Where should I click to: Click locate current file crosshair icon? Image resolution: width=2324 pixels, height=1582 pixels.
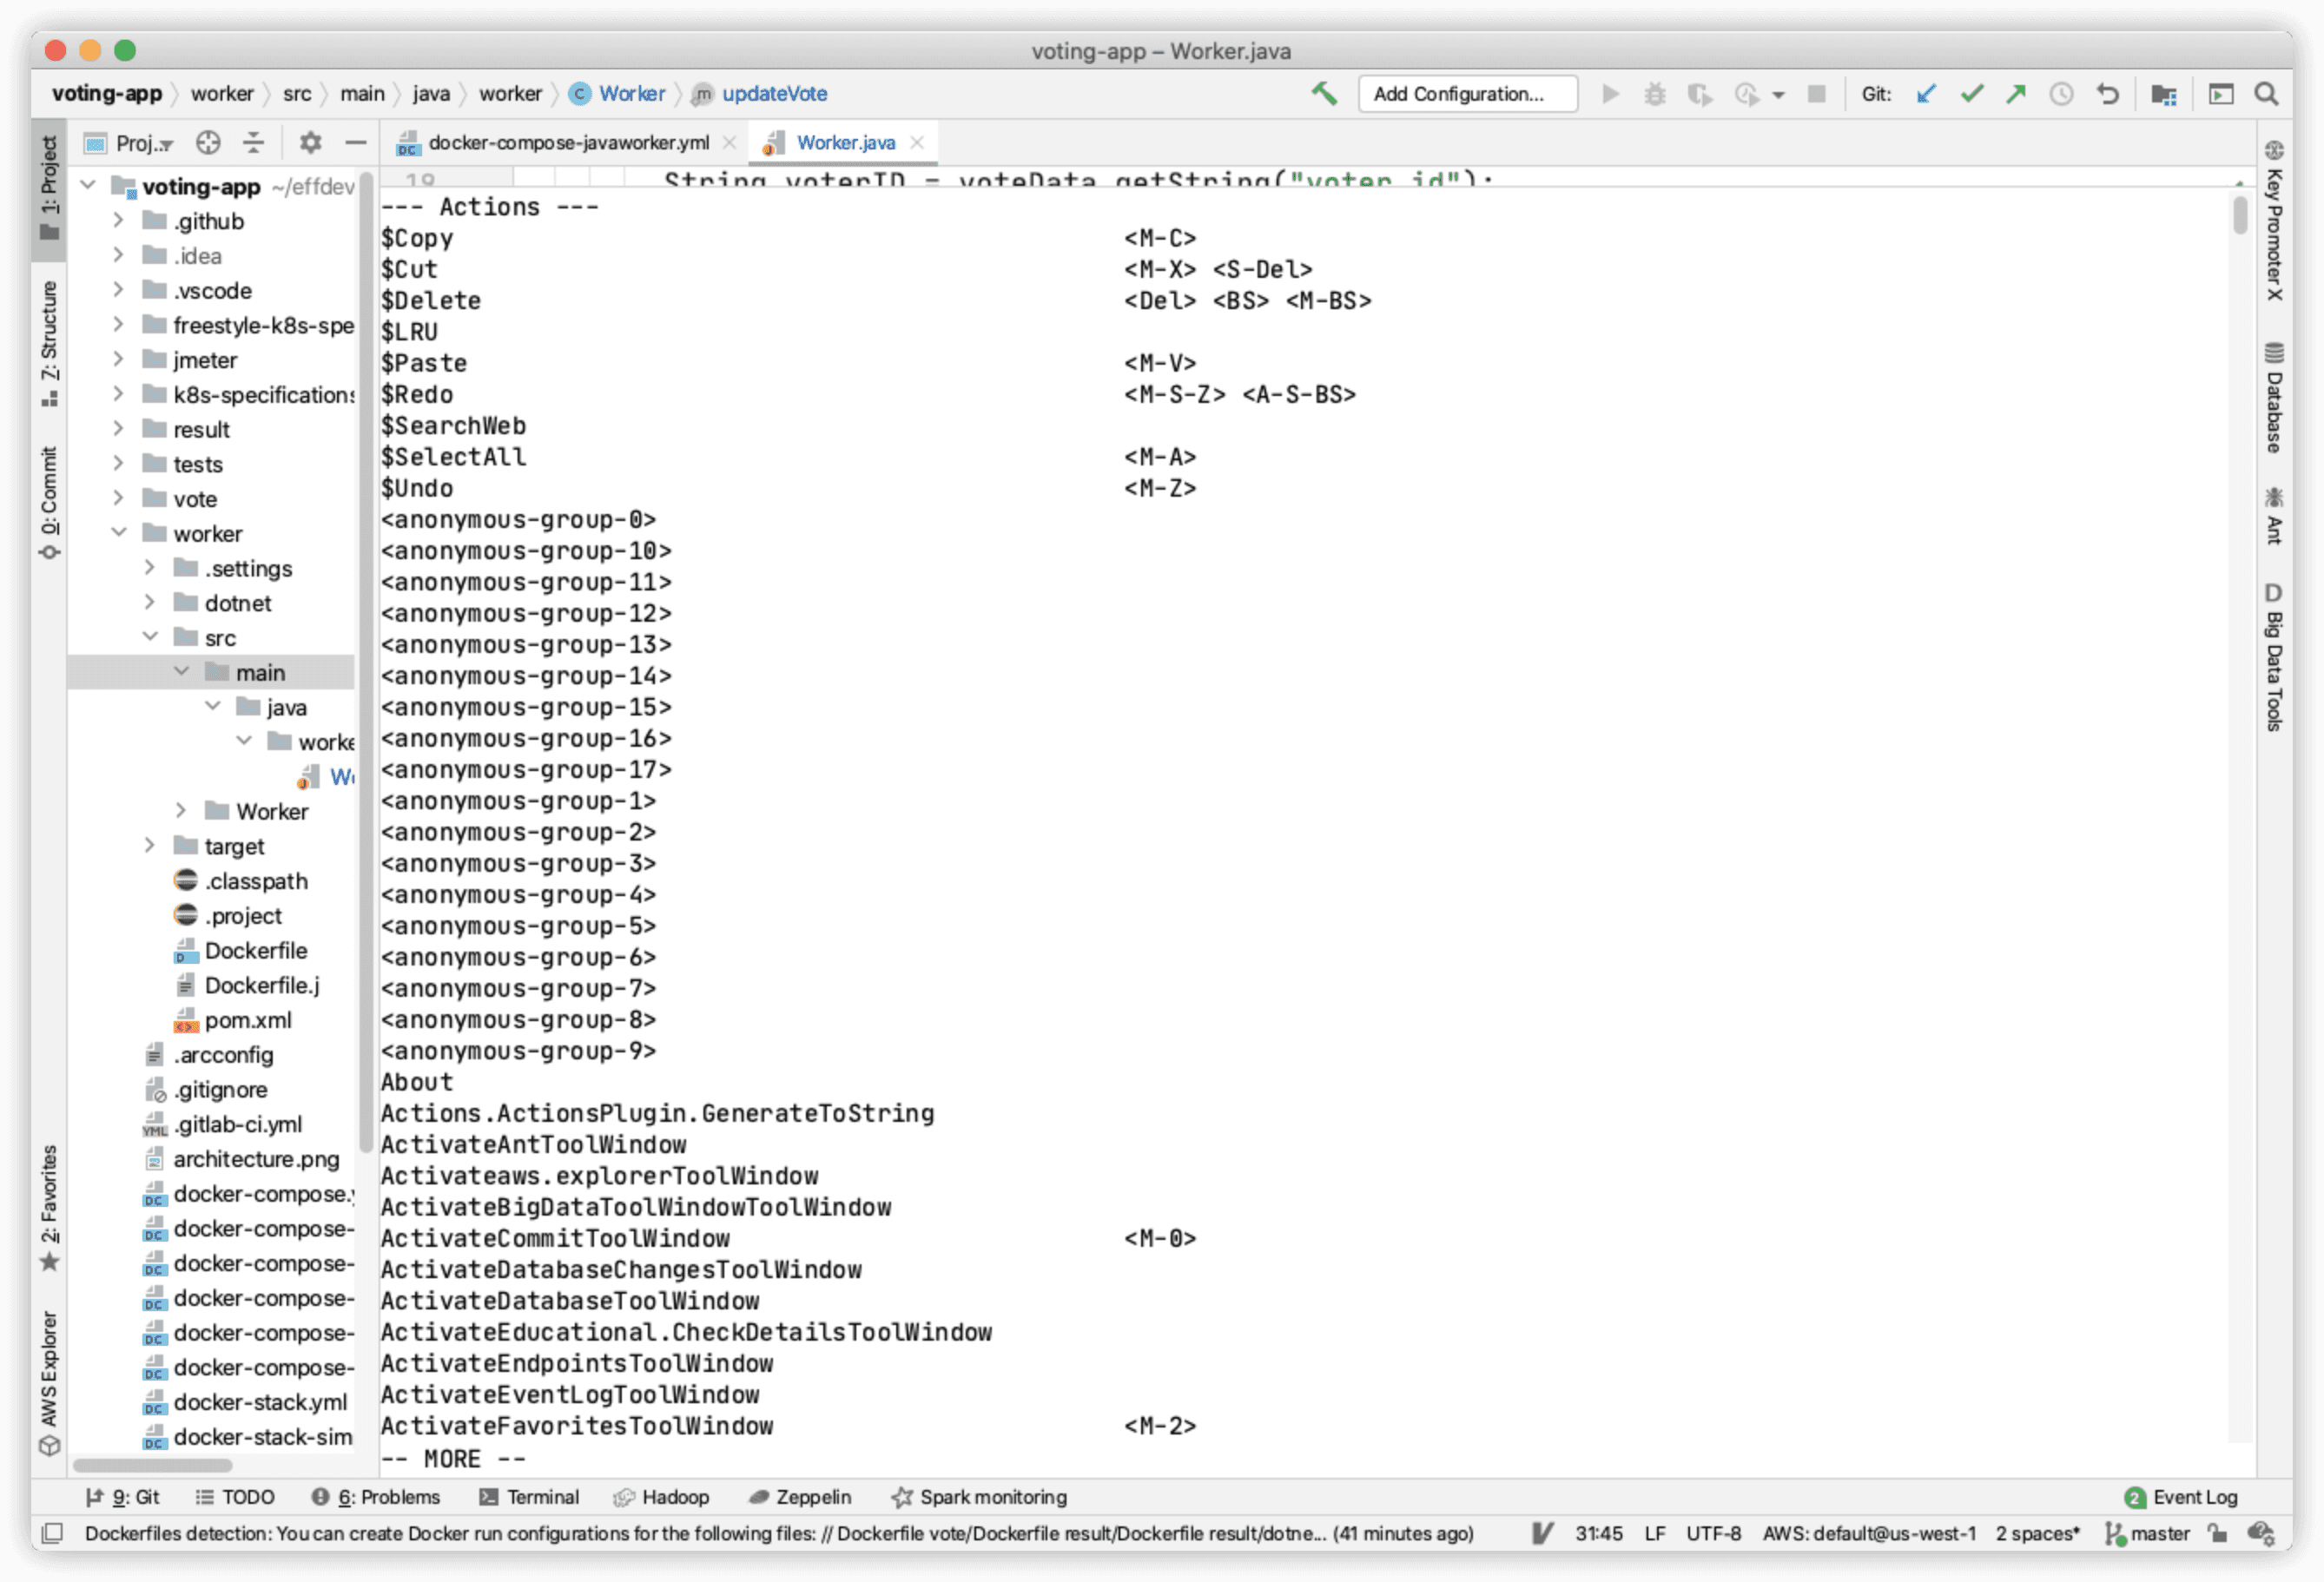pyautogui.click(x=208, y=143)
